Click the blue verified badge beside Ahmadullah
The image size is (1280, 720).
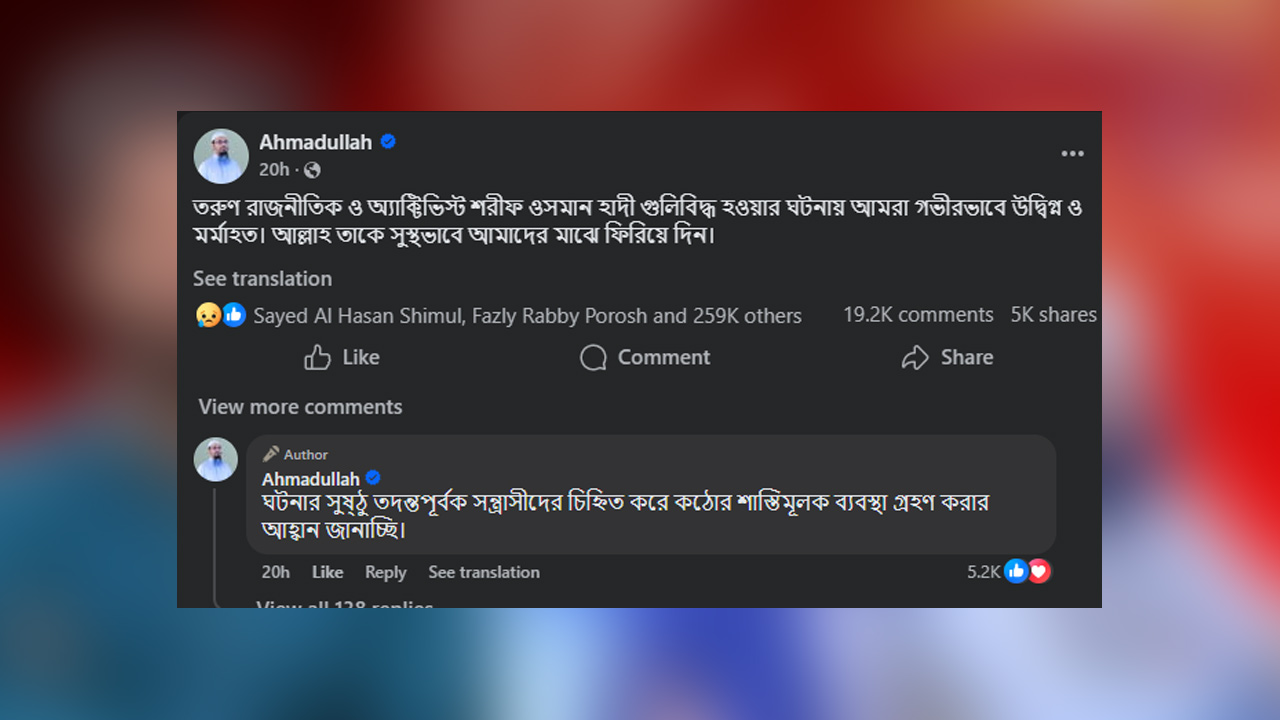(388, 142)
